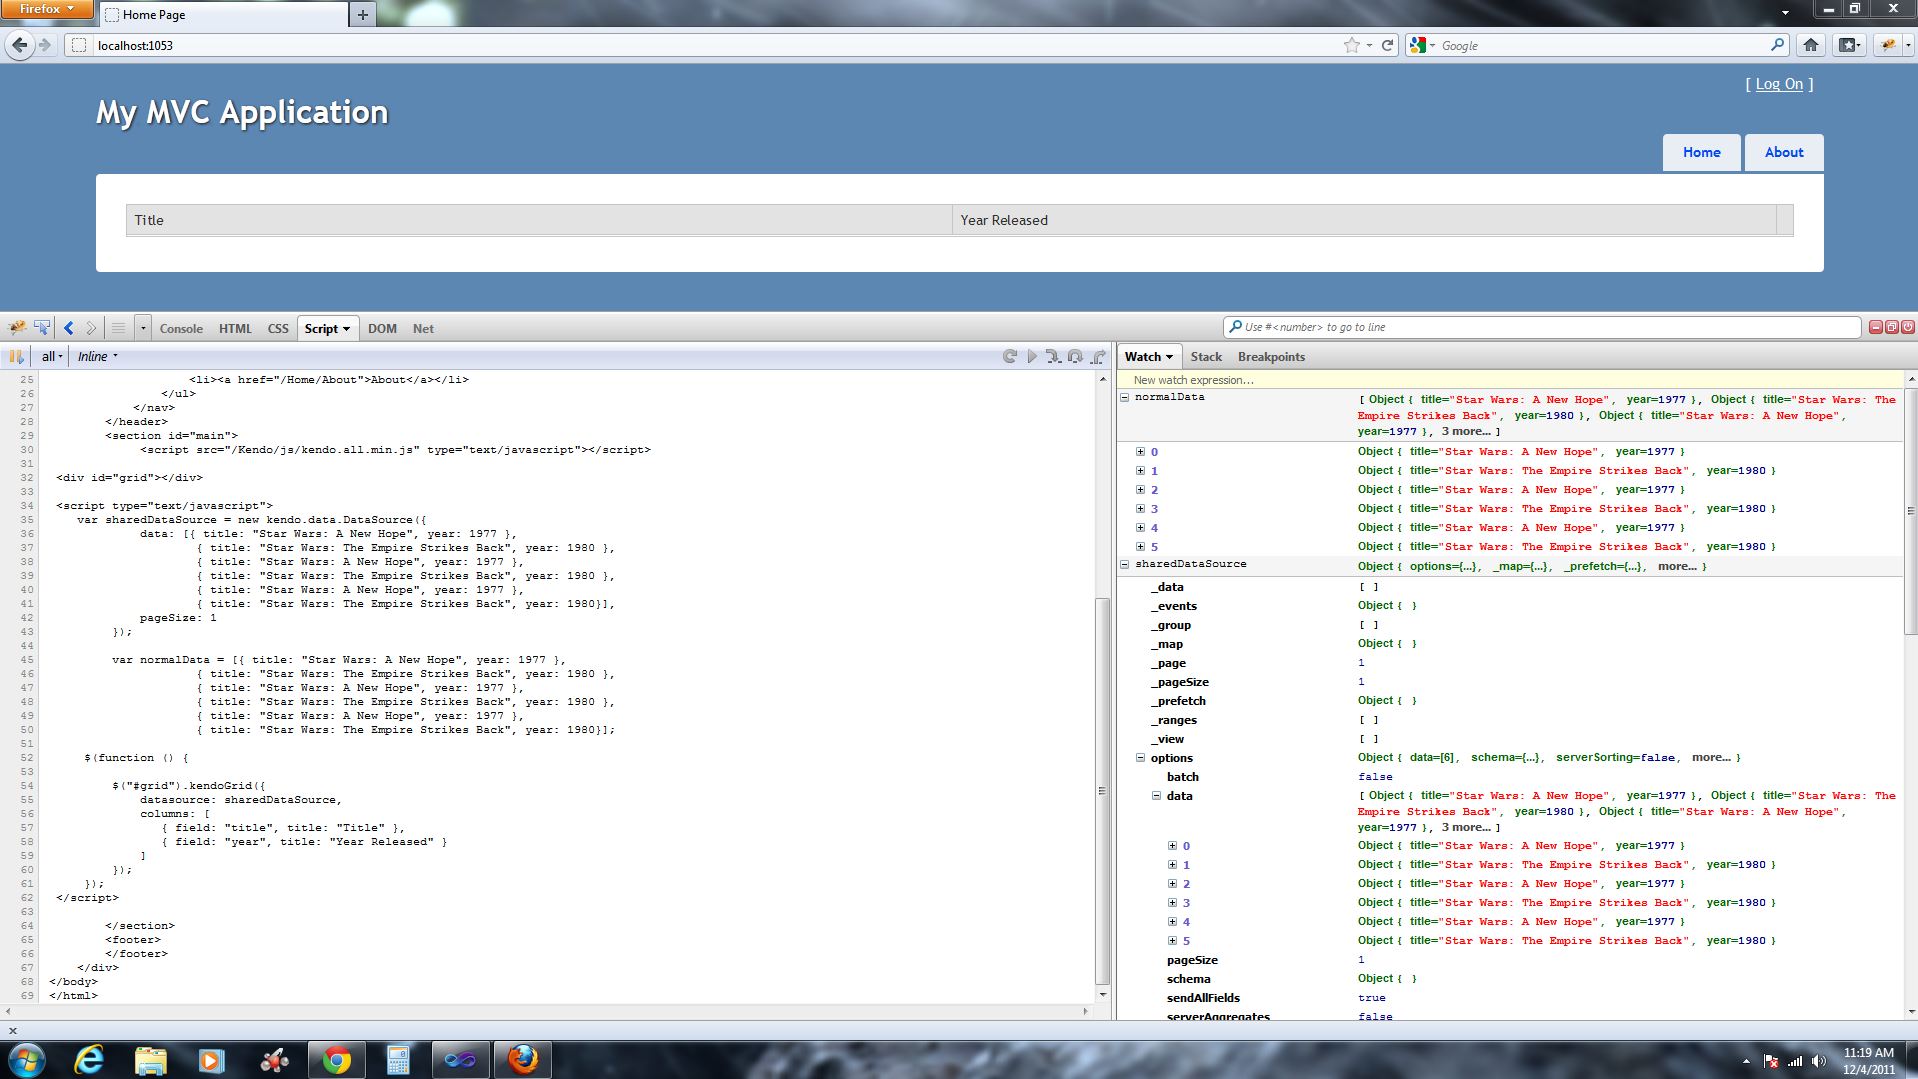The image size is (1918, 1079).
Task: Switch to the Console panel tab
Action: 181,329
